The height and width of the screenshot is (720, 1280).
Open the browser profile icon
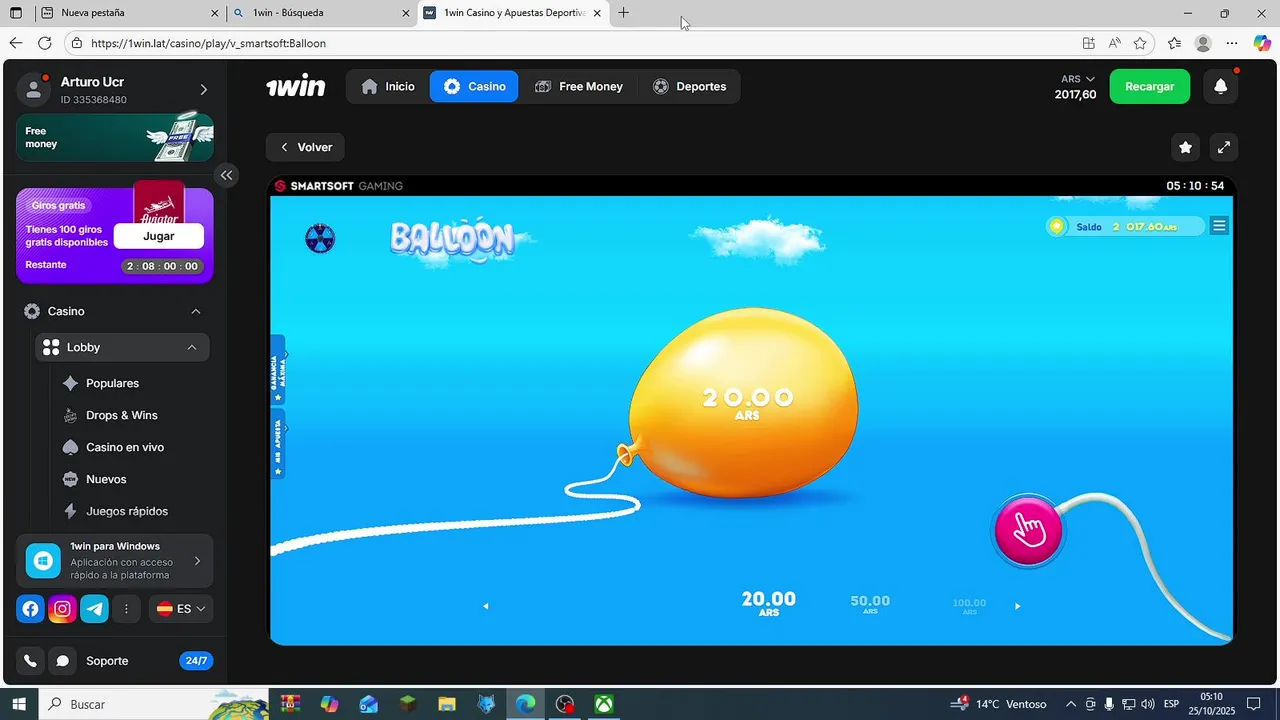(1203, 43)
